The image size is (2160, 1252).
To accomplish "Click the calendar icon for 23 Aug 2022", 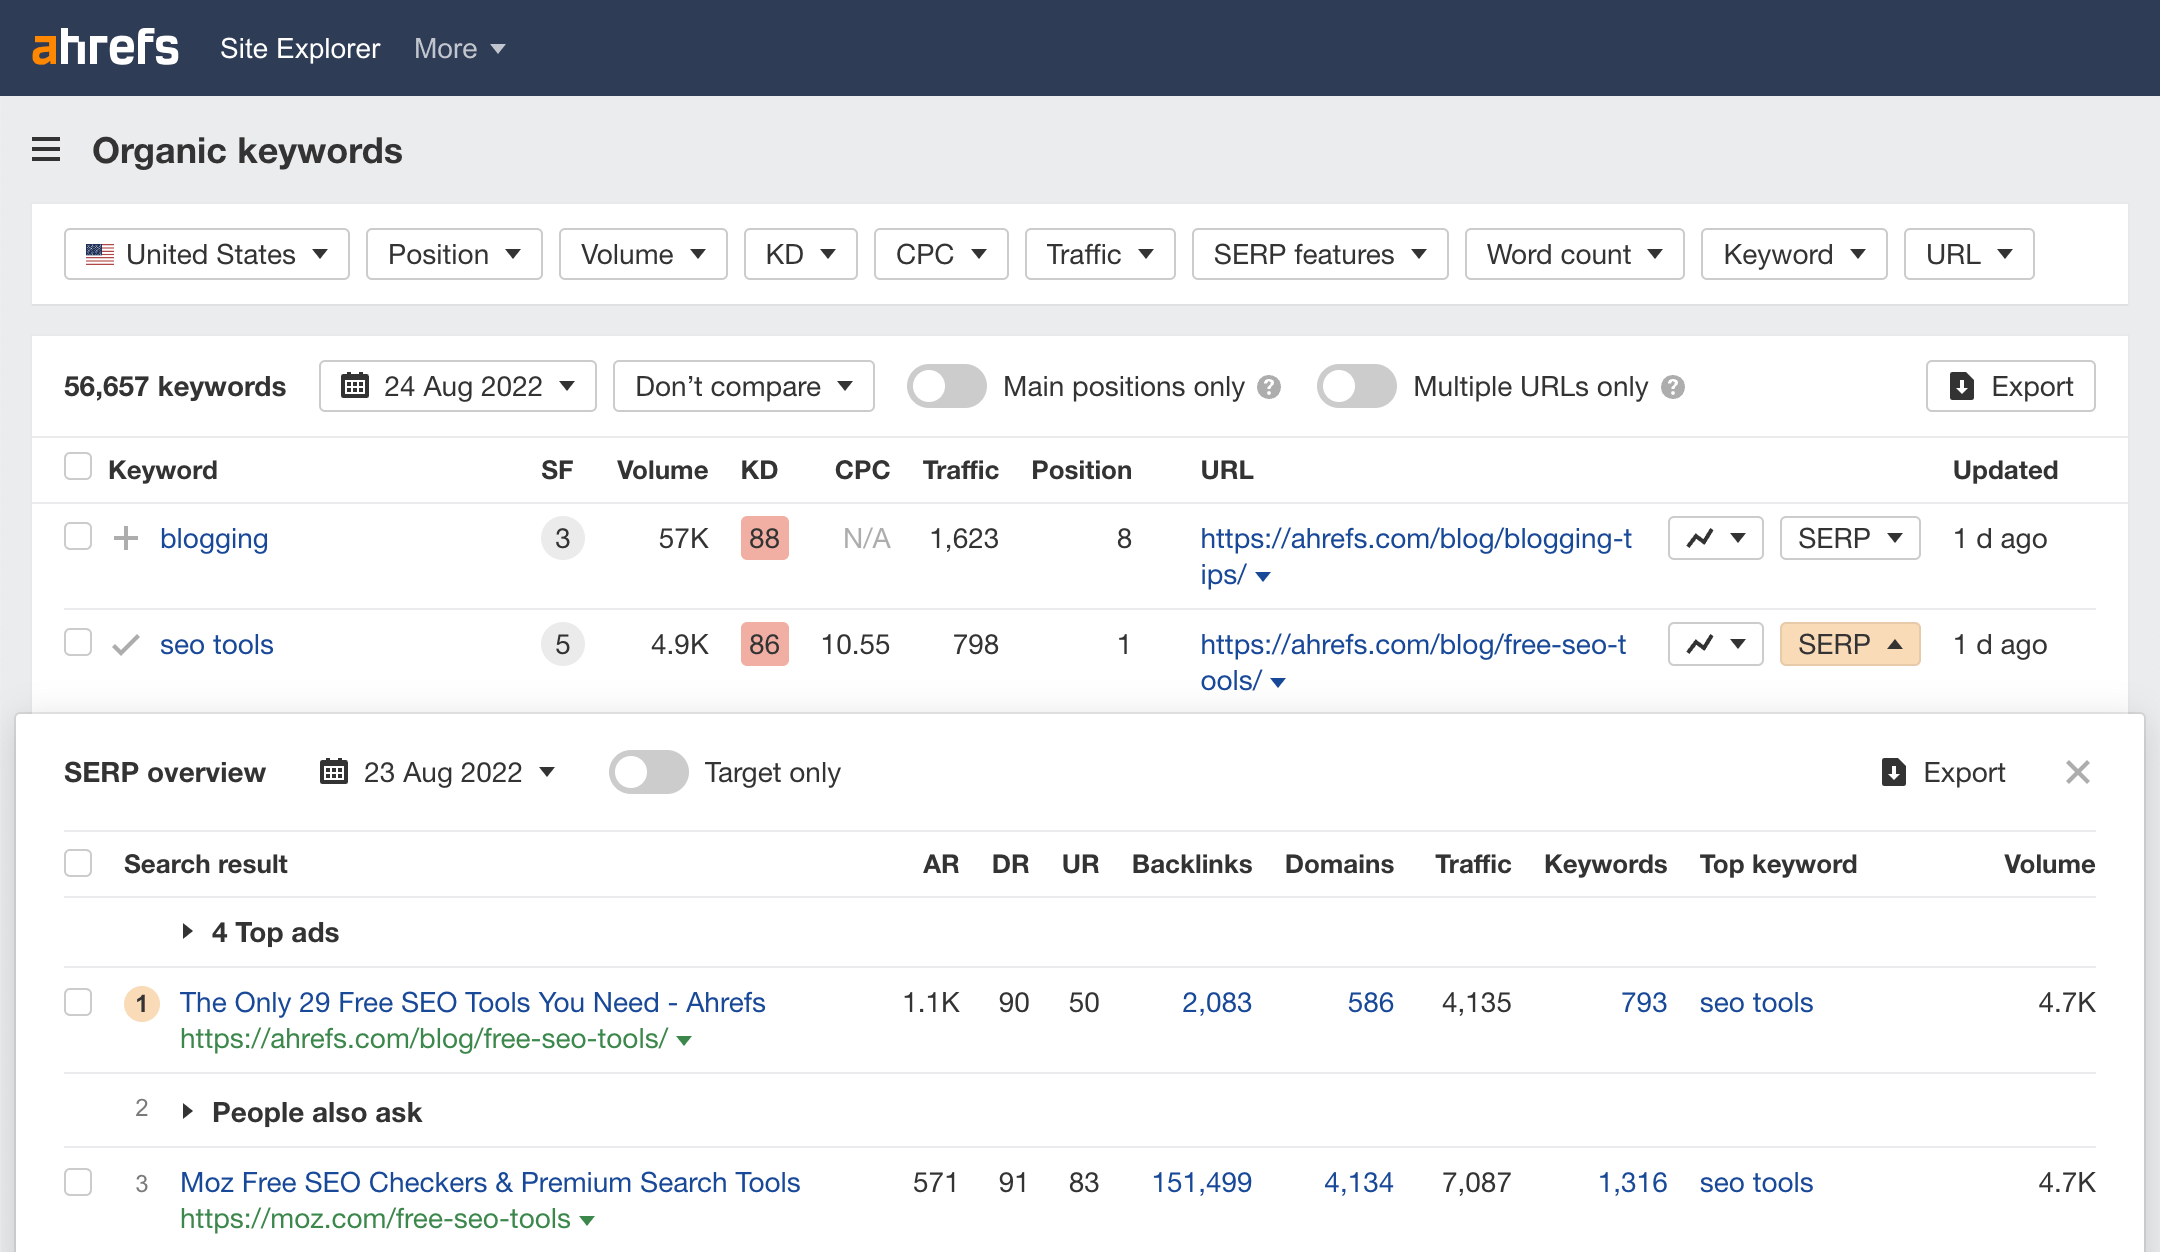I will click(334, 772).
